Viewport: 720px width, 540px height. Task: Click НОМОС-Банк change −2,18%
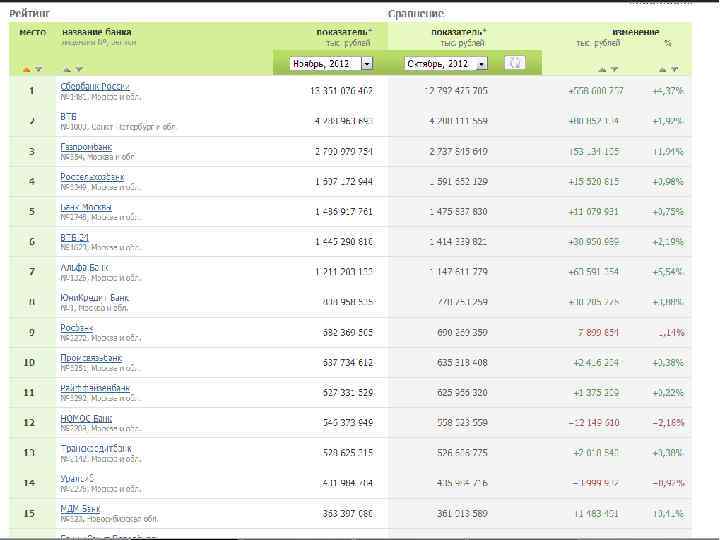[x=669, y=423]
